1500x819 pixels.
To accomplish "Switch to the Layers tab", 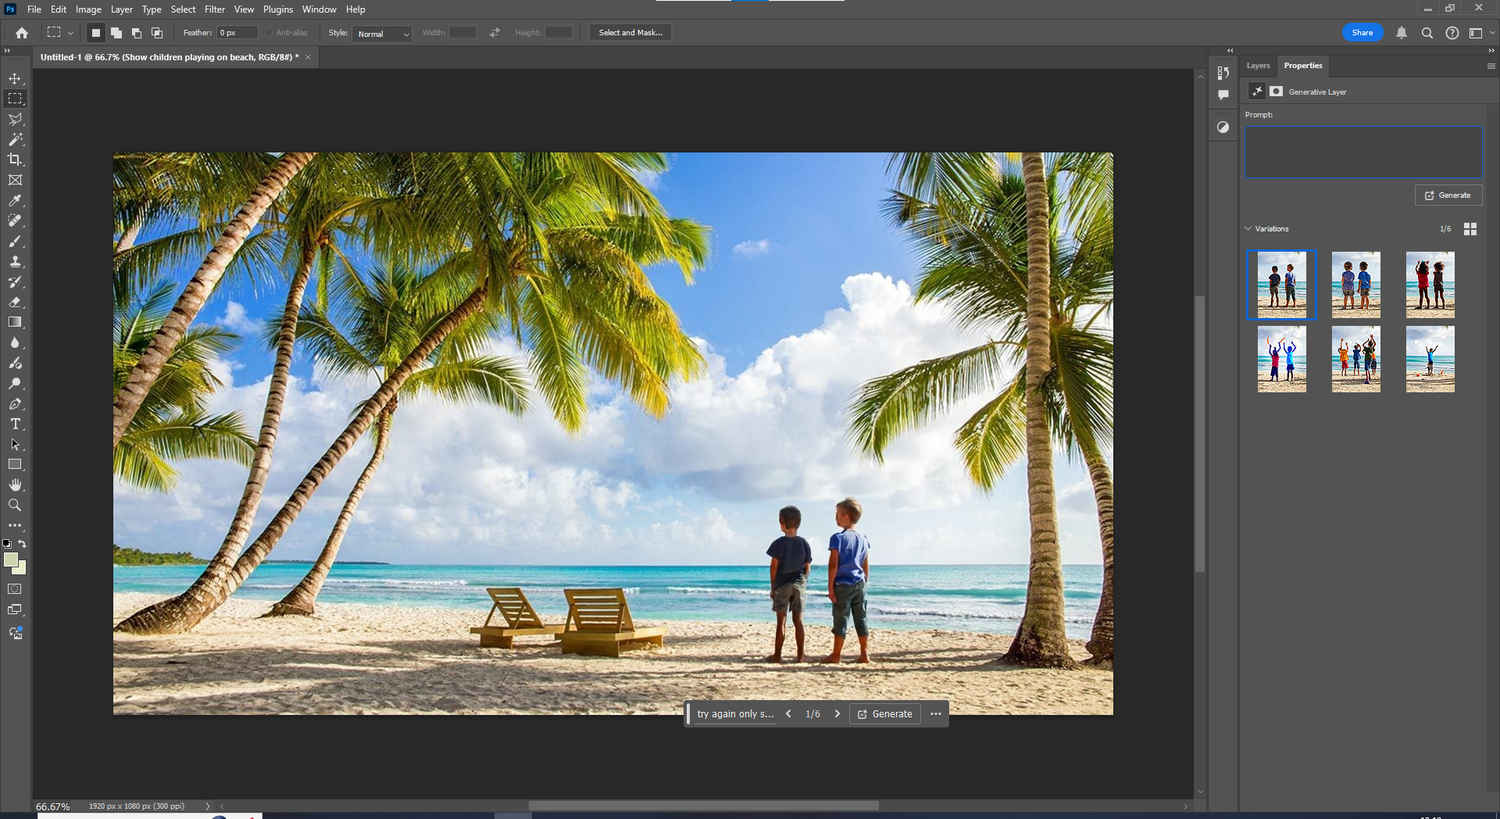I will pyautogui.click(x=1258, y=66).
